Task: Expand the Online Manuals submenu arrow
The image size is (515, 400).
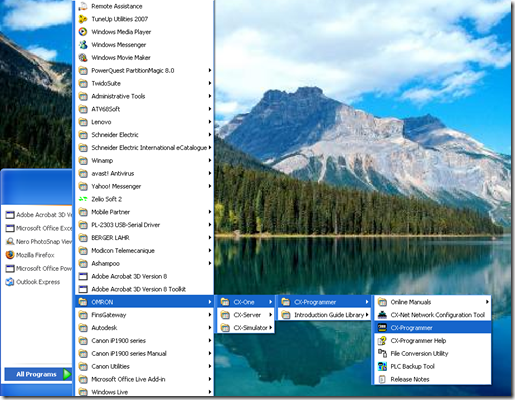Action: point(487,302)
